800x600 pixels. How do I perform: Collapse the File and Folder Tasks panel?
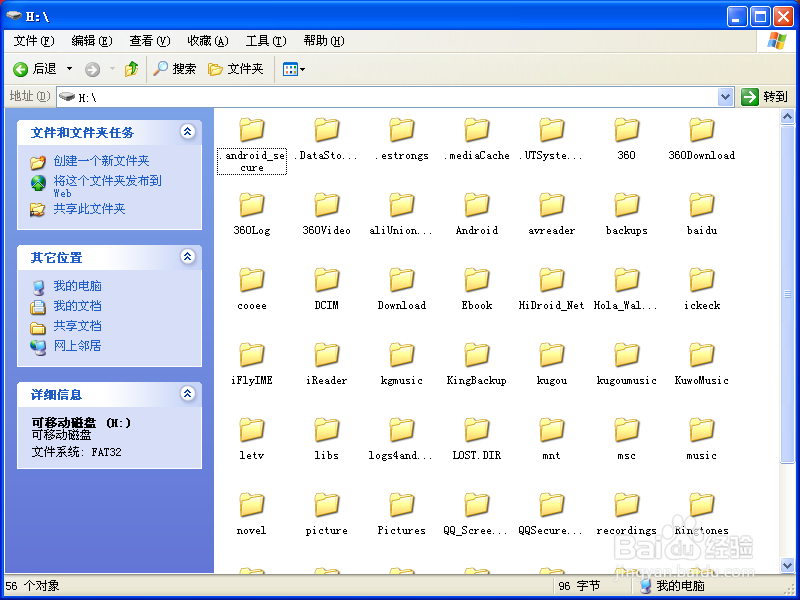pos(187,132)
